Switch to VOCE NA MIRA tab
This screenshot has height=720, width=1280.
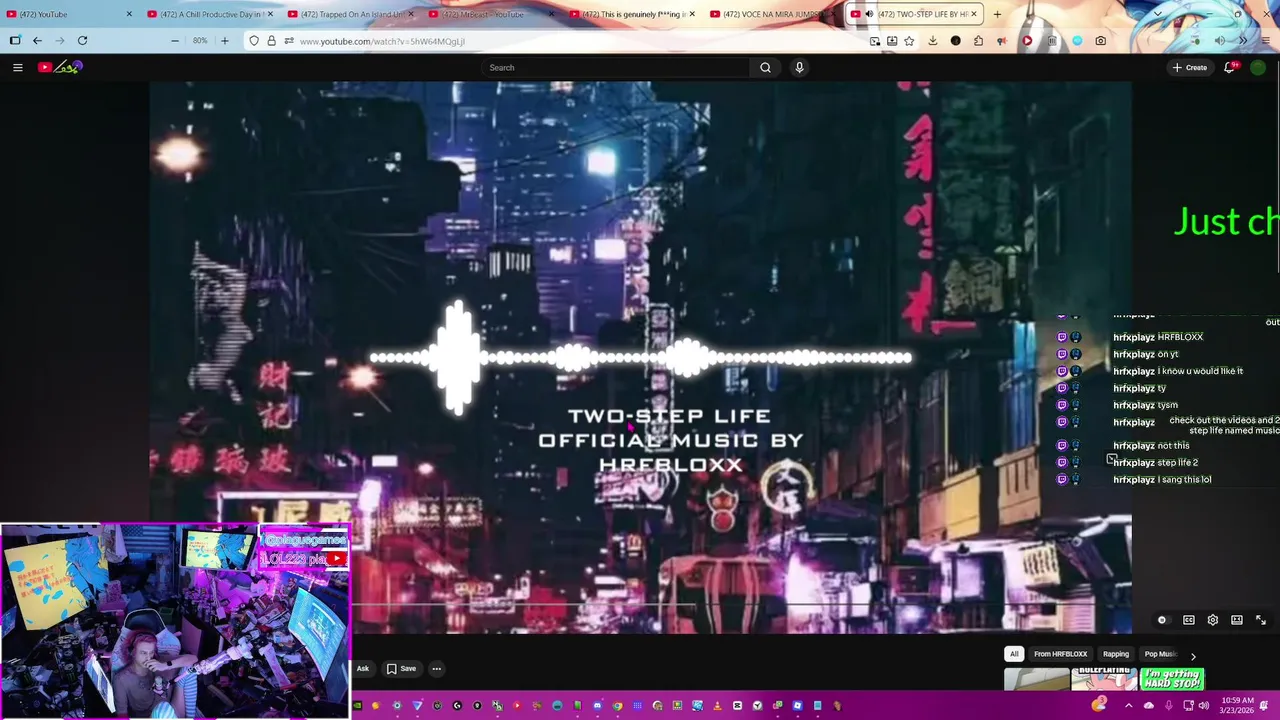(x=772, y=14)
